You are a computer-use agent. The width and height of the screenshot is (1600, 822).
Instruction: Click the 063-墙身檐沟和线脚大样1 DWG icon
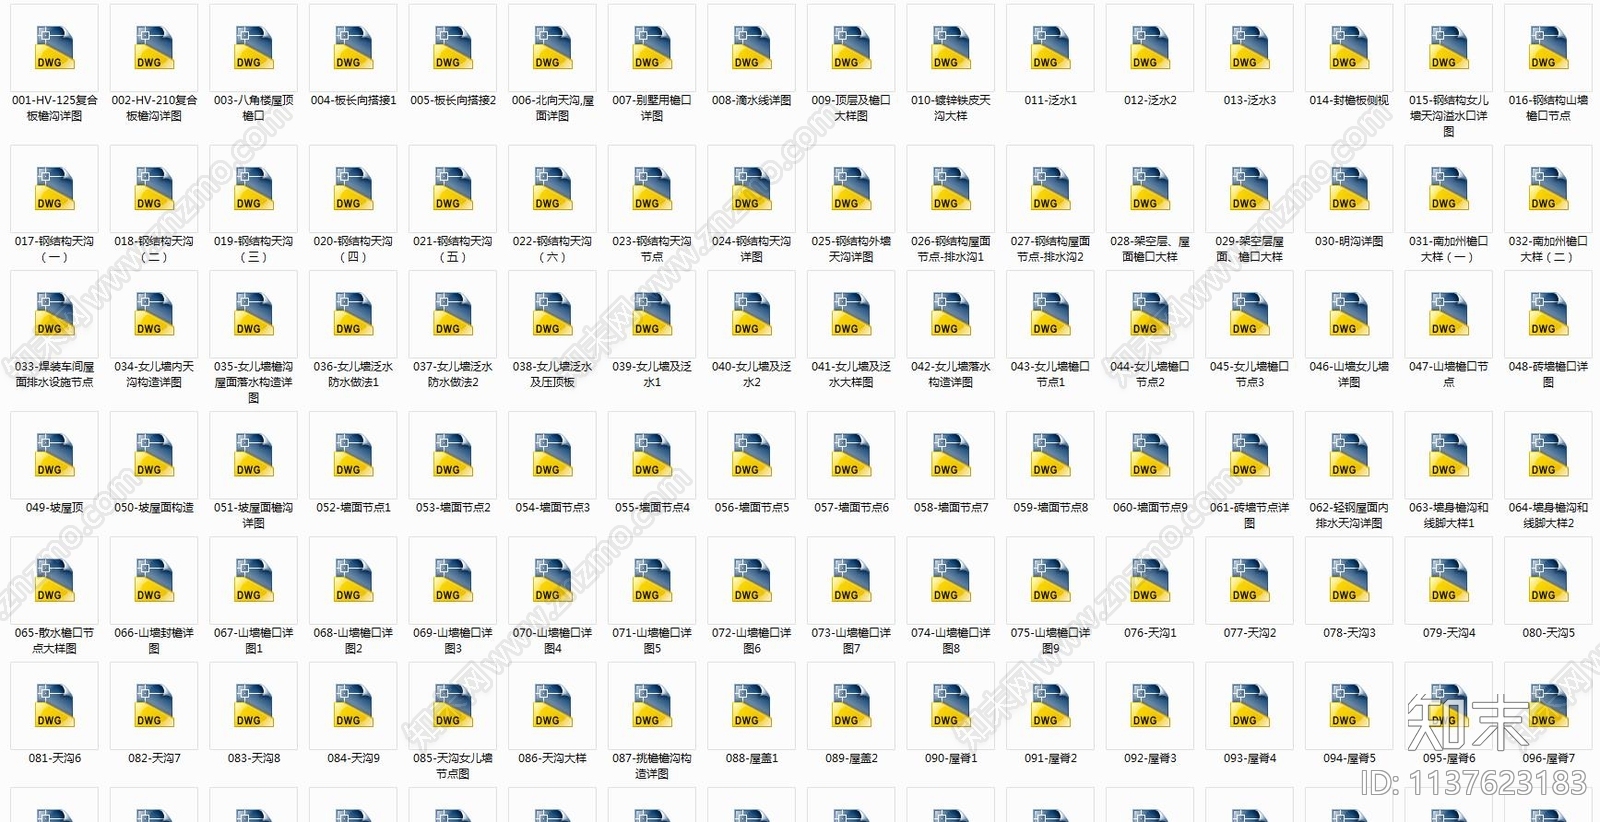(1448, 455)
